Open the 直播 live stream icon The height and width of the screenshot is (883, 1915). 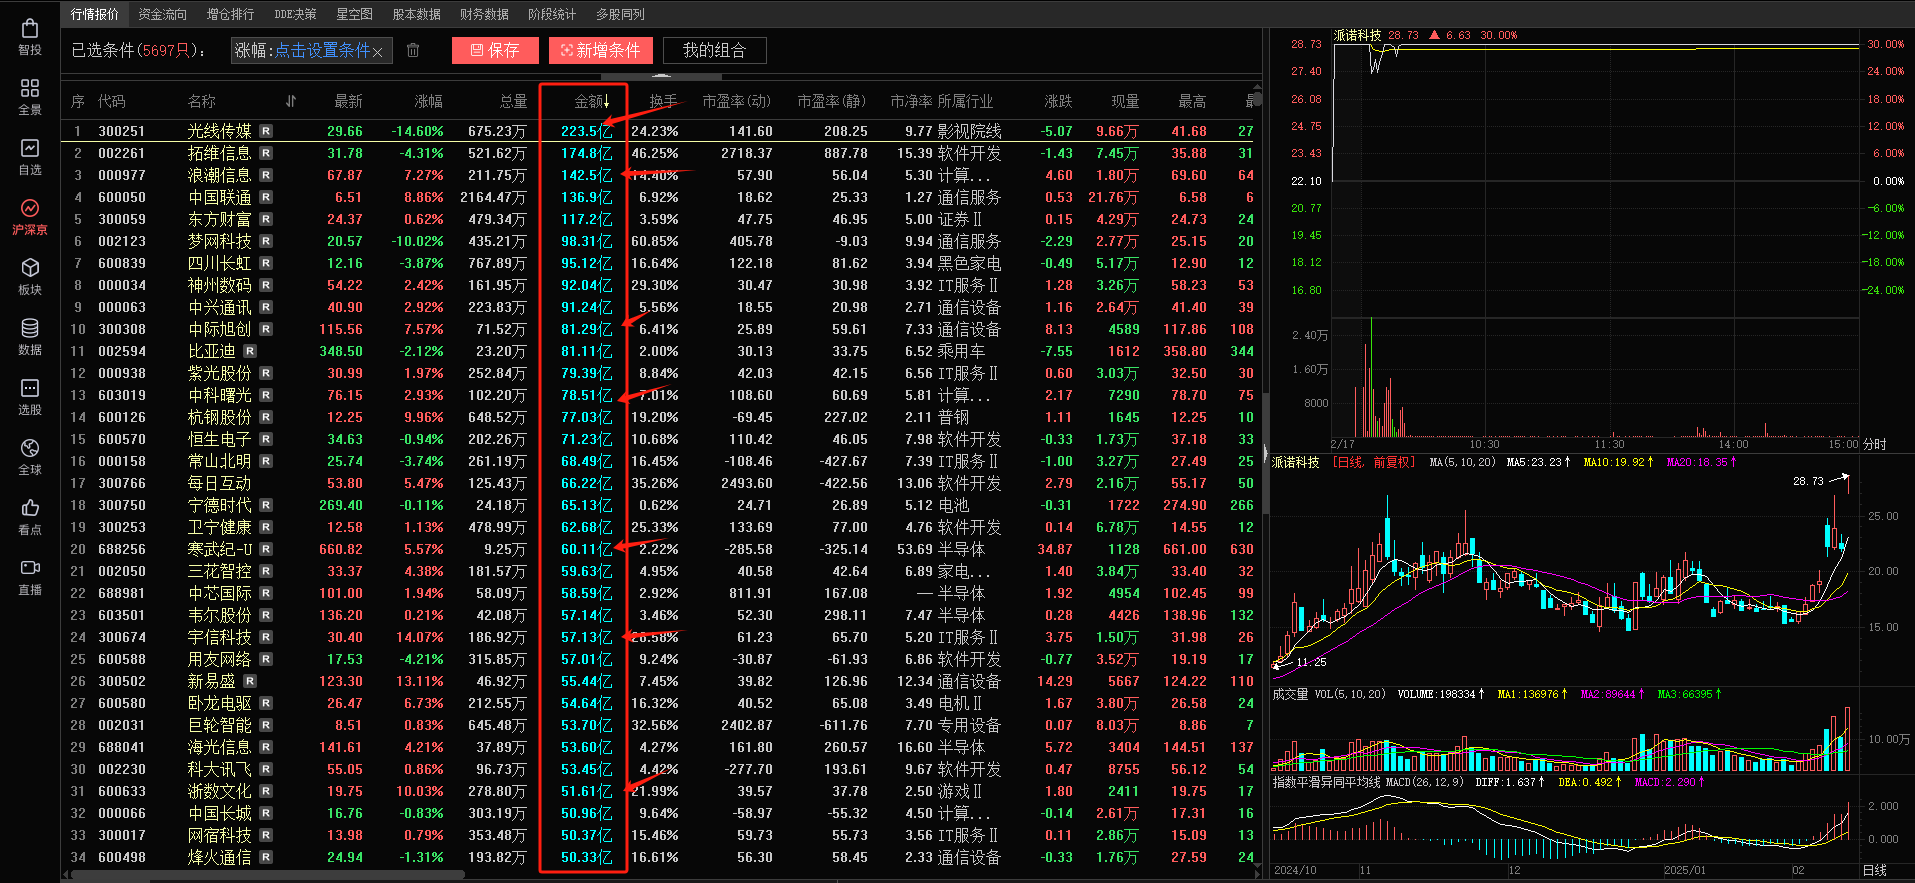[30, 576]
